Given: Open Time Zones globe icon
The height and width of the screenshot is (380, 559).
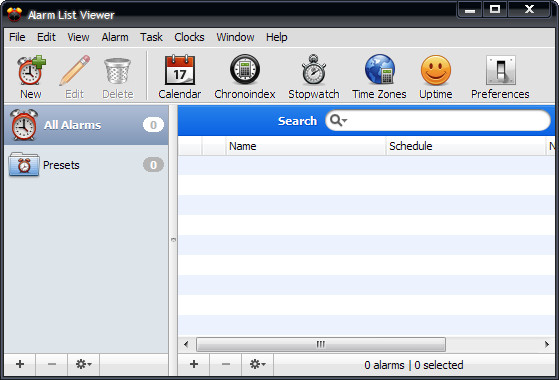Looking at the screenshot, I should click(x=379, y=77).
